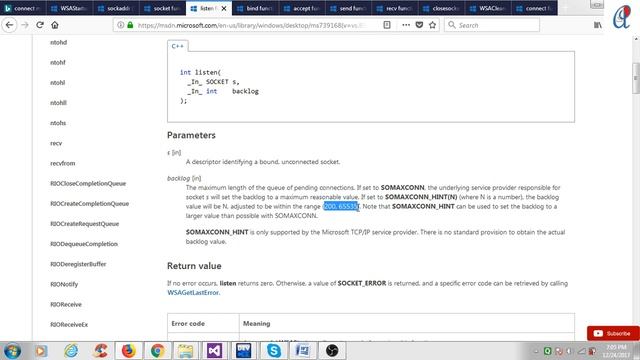Click the forward navigation arrow
640x360 pixels.
[24, 25]
